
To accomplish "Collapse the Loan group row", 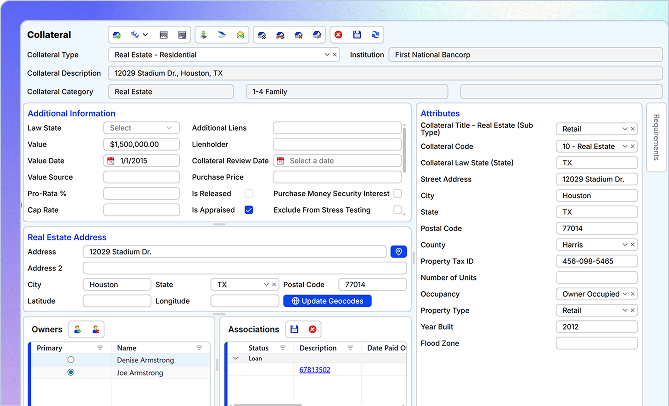I will coord(236,358).
